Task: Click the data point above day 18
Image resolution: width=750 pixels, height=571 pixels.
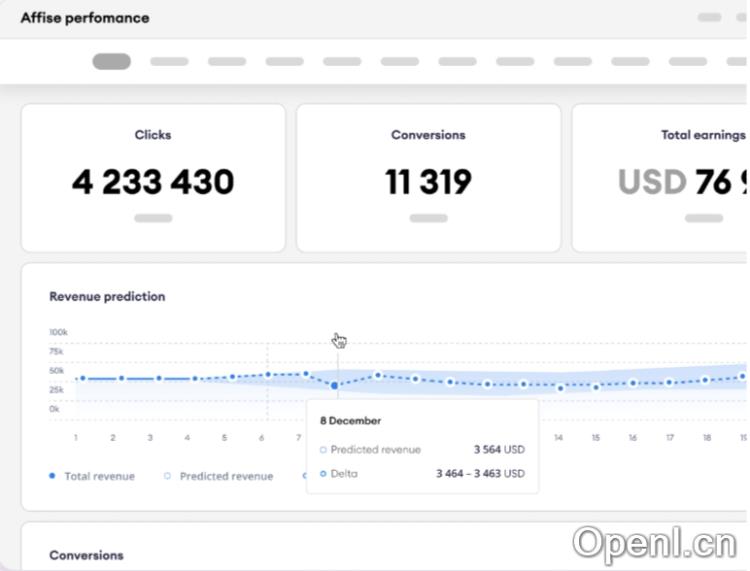Action: click(x=706, y=379)
